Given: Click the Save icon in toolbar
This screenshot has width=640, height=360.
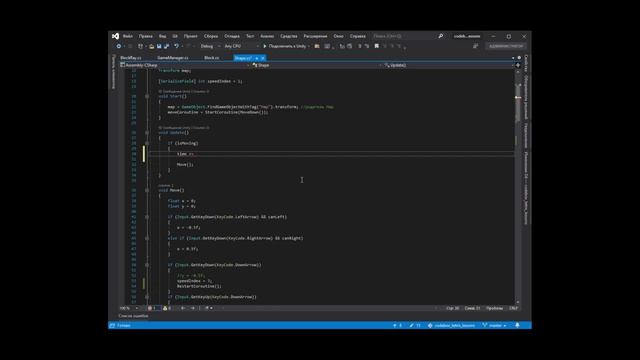Looking at the screenshot, I should click(x=159, y=47).
